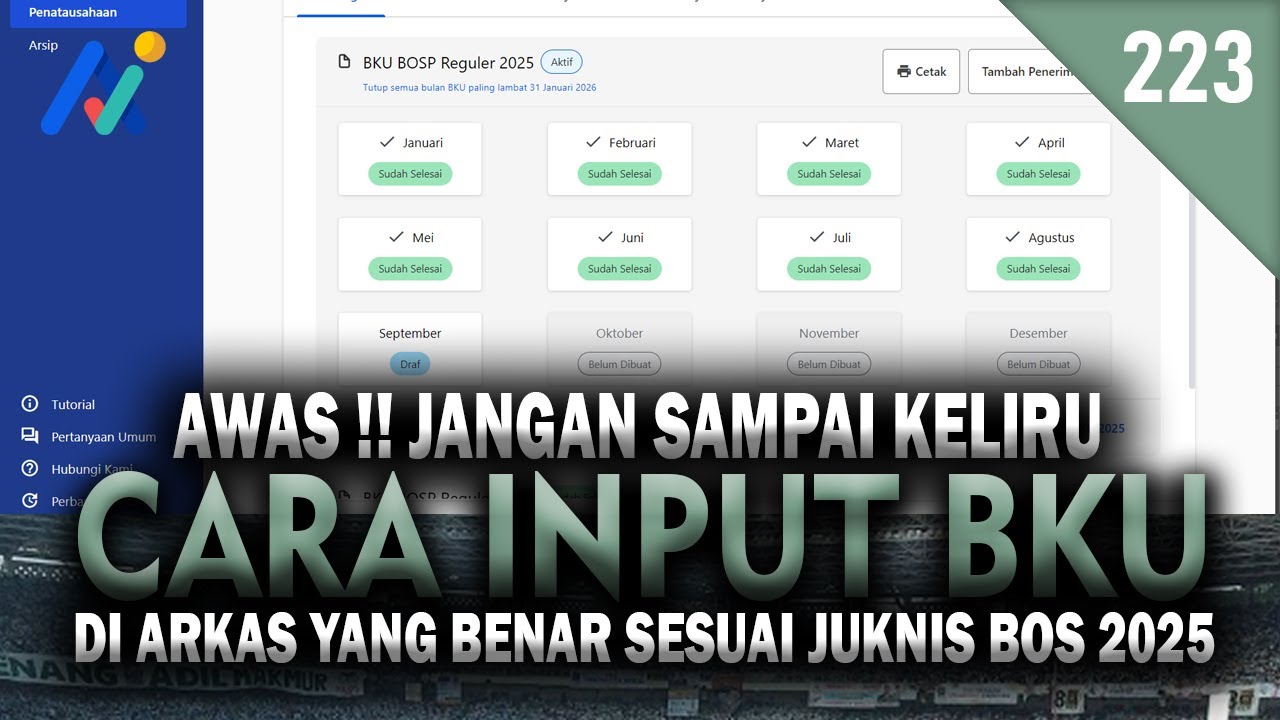Click Belum Dibuat badge under Desember
Viewport: 1280px width, 720px height.
pyautogui.click(x=1038, y=364)
